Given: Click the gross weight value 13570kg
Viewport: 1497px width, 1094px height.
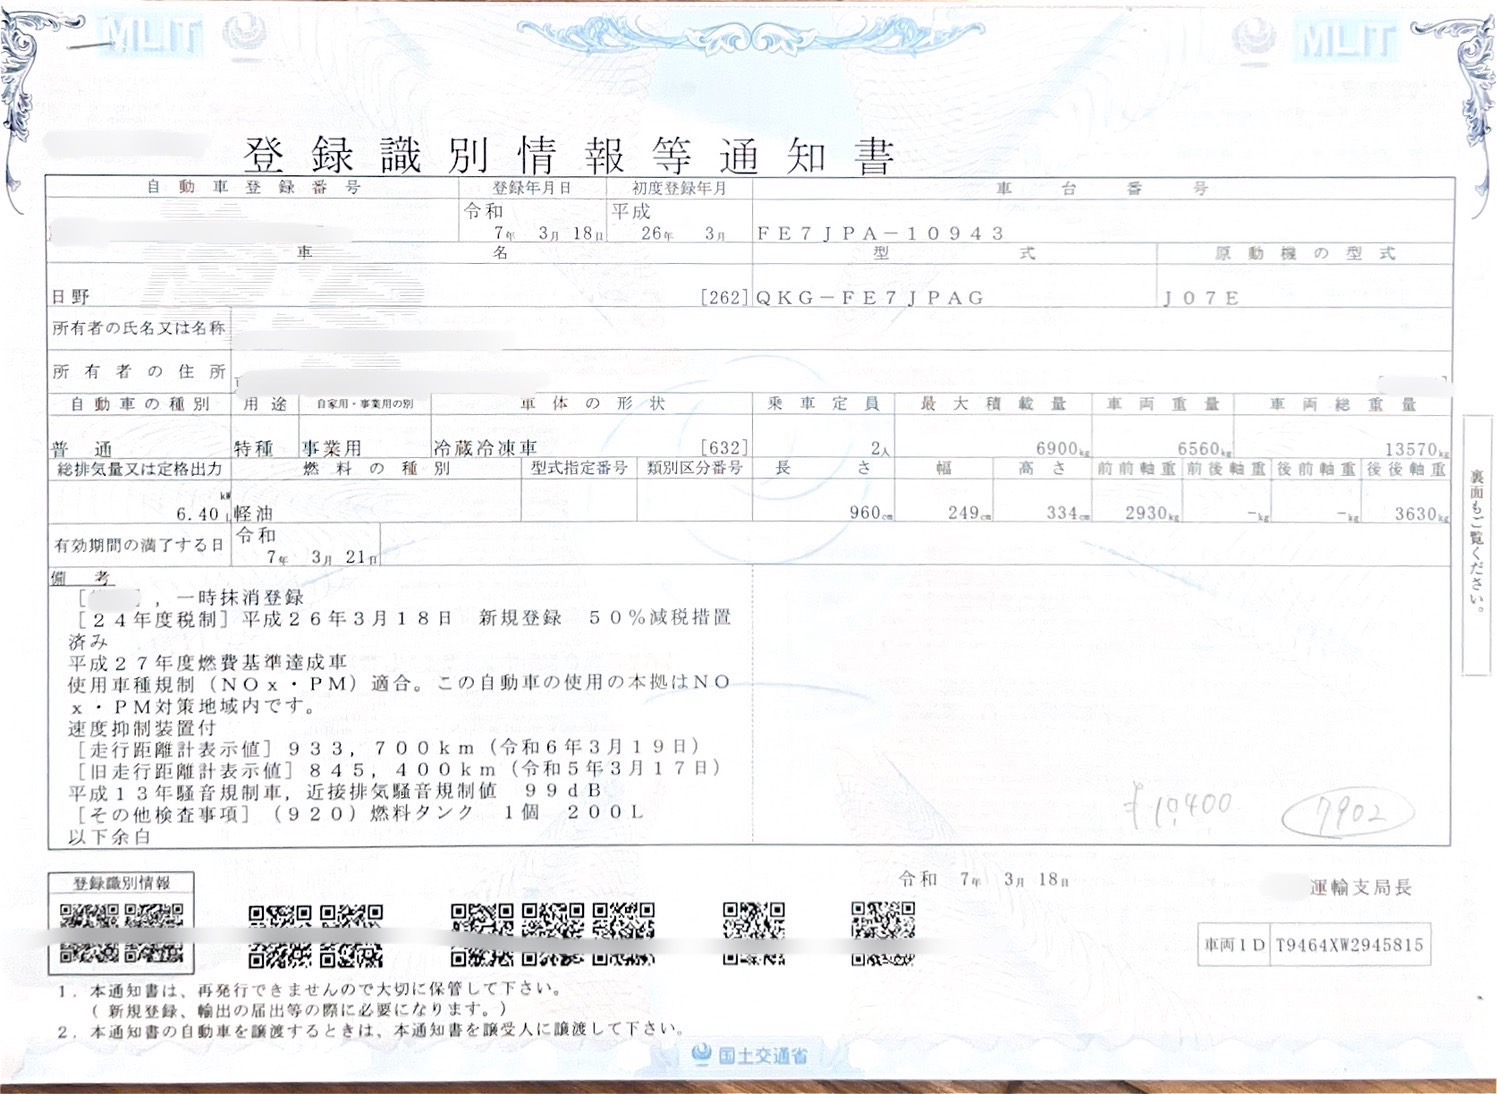Looking at the screenshot, I should click(x=1417, y=450).
